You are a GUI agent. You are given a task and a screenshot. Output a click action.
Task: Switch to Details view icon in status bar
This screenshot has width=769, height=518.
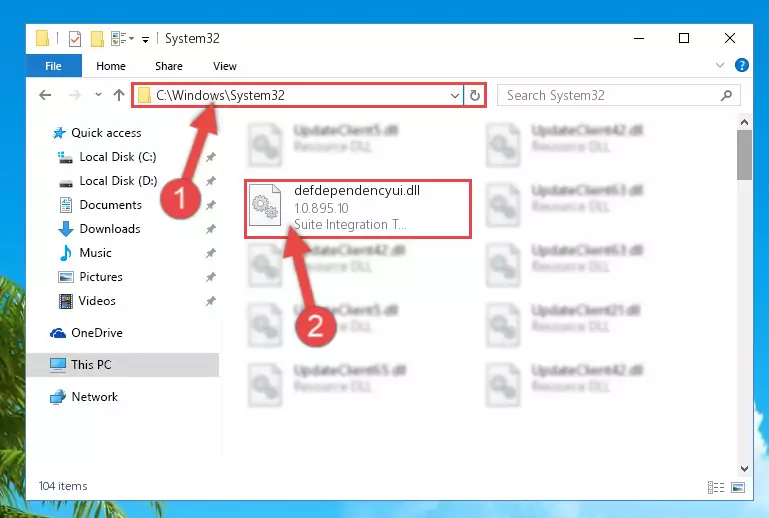coord(716,487)
